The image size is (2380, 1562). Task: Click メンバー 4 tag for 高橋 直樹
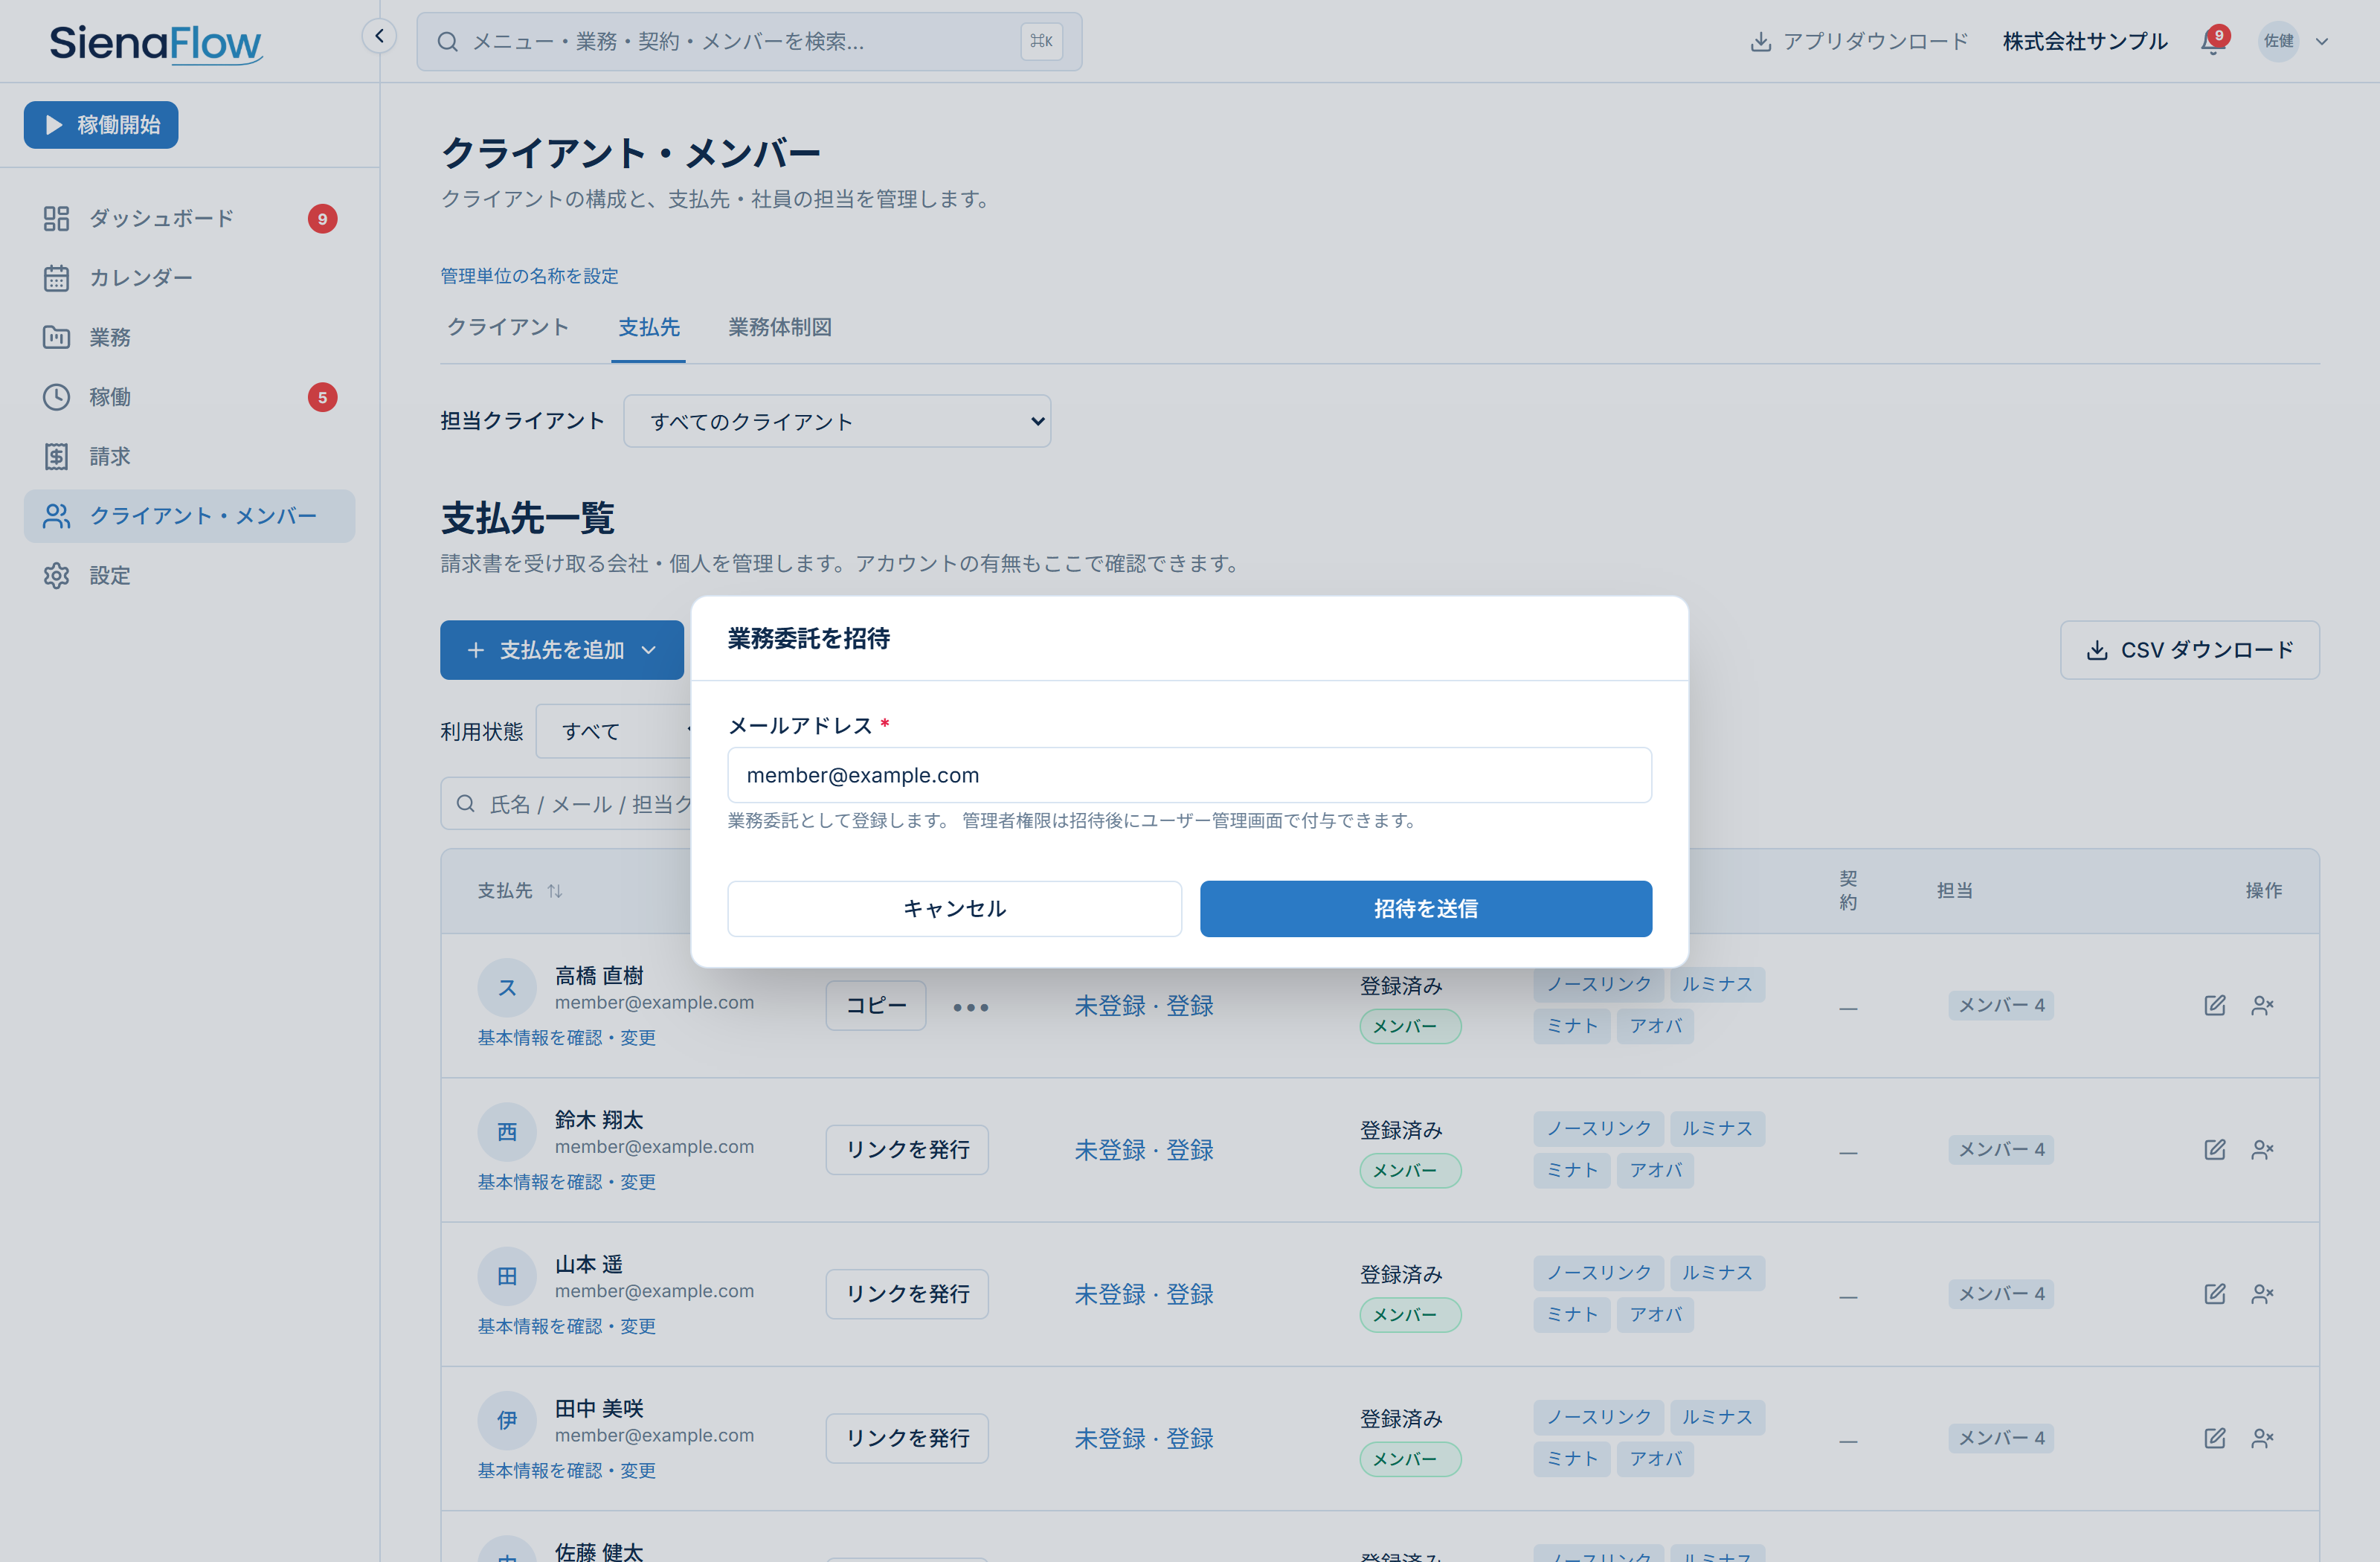2000,1005
